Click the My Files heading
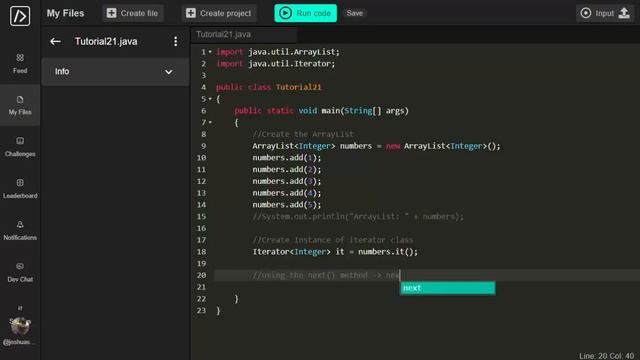The image size is (640, 360). 65,13
